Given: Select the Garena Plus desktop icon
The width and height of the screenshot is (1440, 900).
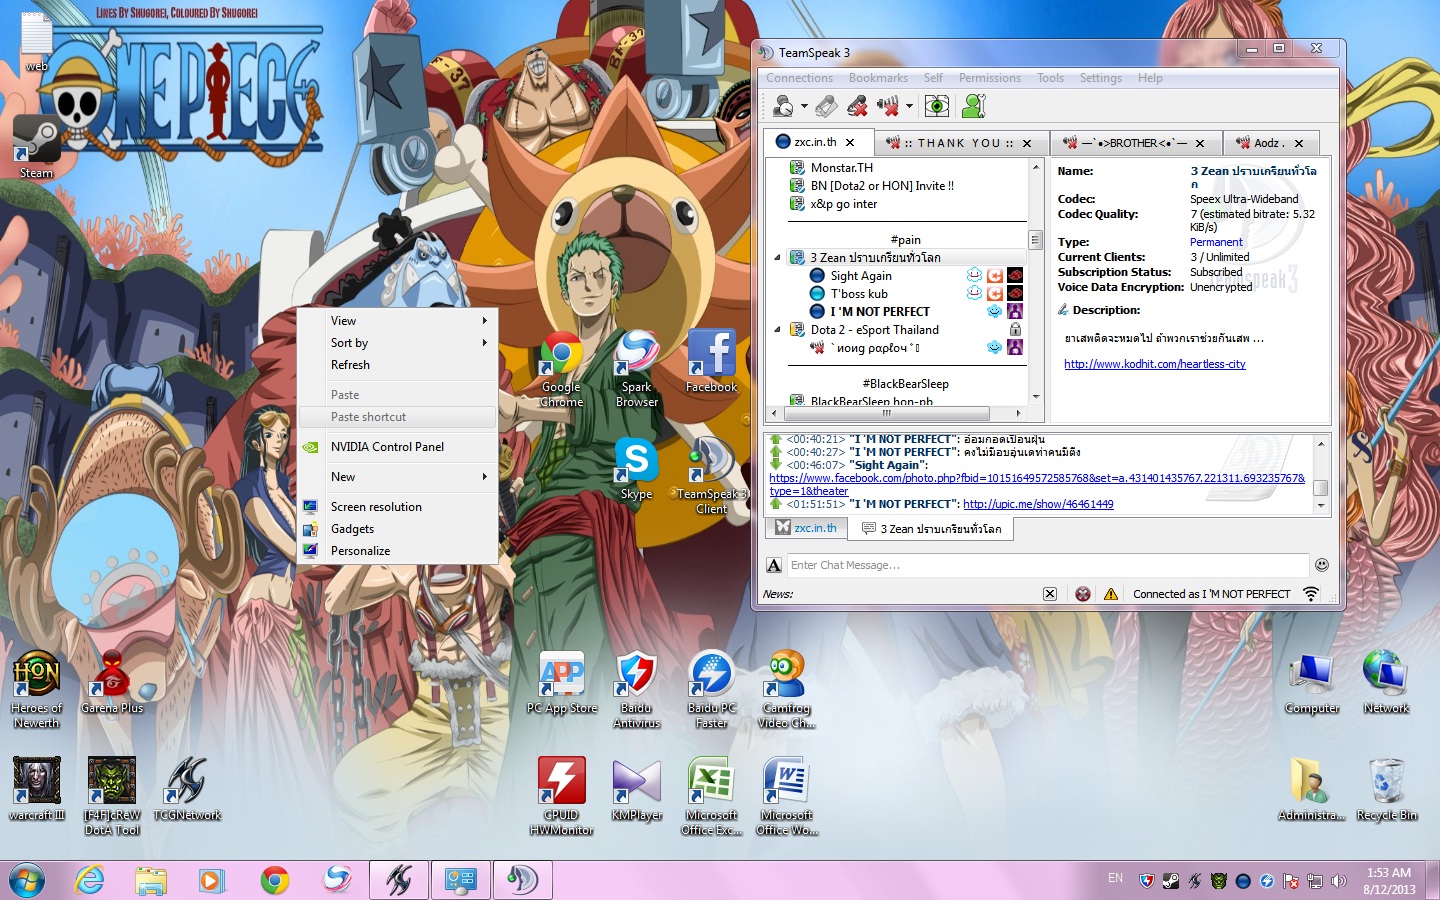Looking at the screenshot, I should (112, 684).
